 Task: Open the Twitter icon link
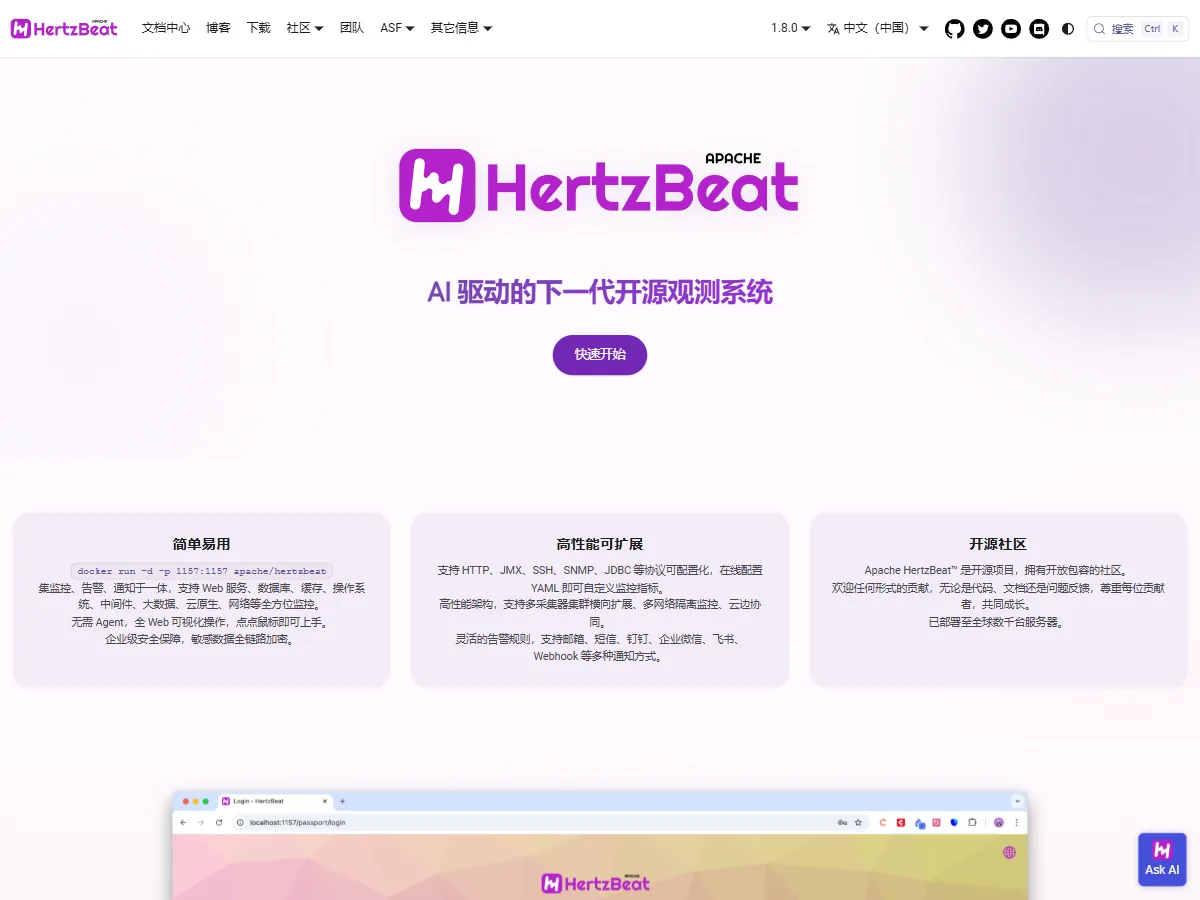(983, 29)
